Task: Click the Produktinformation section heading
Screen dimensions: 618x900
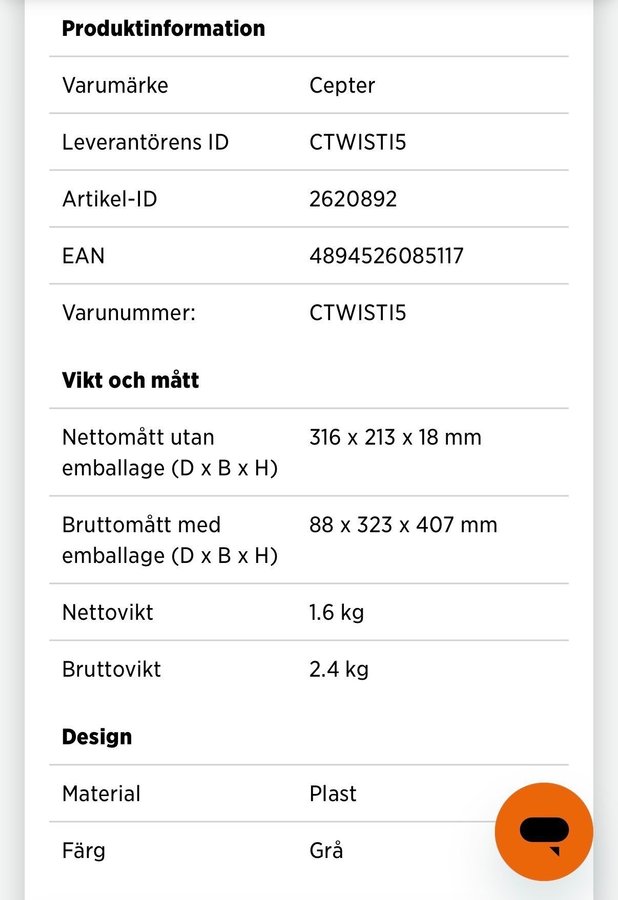Action: (x=164, y=28)
